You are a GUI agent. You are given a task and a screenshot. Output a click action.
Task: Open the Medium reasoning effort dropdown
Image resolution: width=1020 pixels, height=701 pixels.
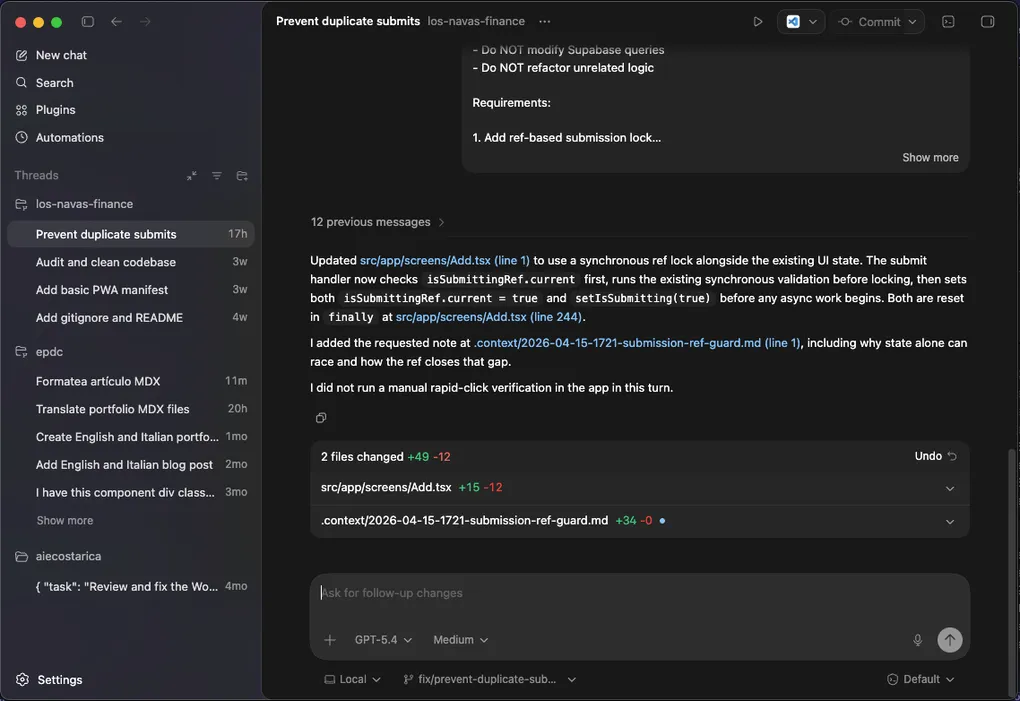pos(460,639)
